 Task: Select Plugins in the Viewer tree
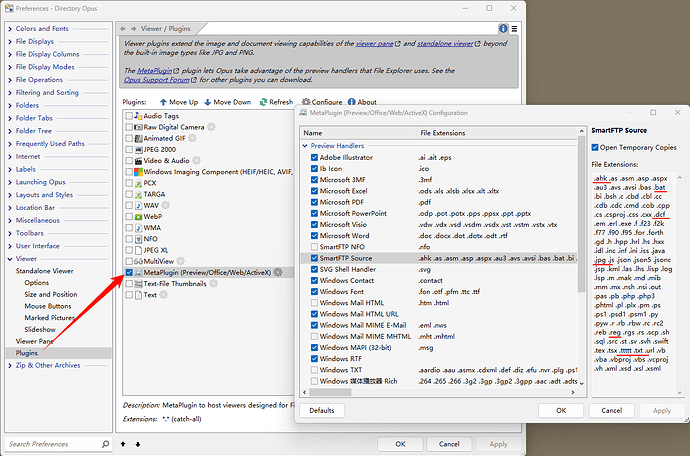click(27, 353)
